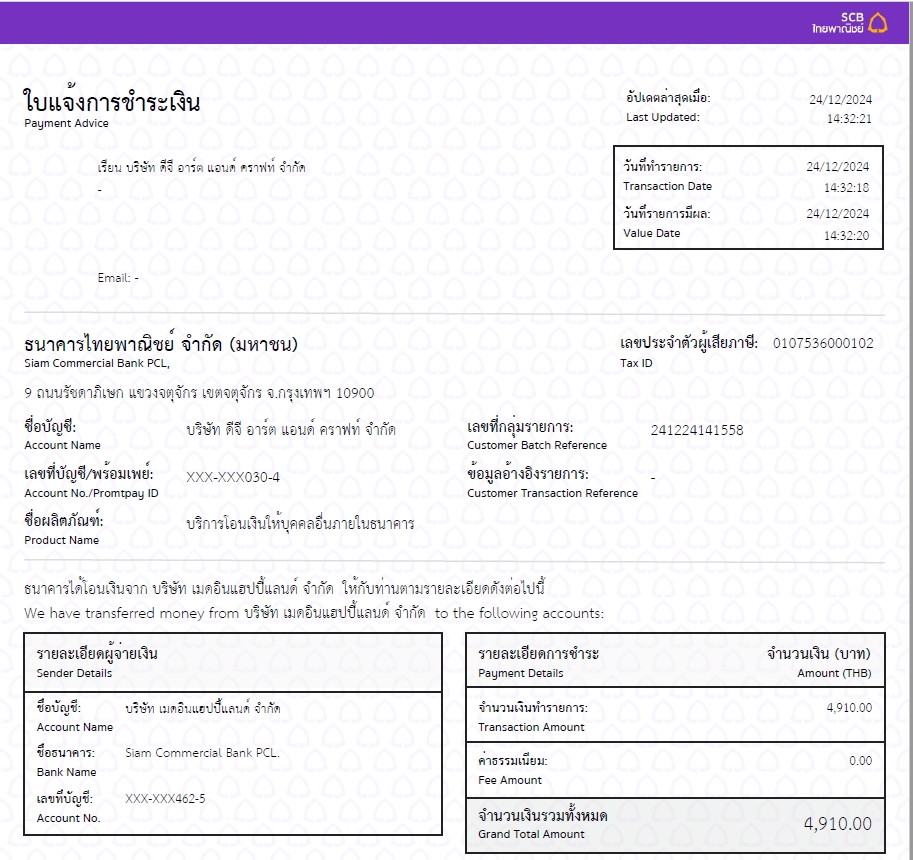Image resolution: width=913 pixels, height=860 pixels.
Task: Click the Account No./Promtpay ID label
Action: click(x=91, y=493)
